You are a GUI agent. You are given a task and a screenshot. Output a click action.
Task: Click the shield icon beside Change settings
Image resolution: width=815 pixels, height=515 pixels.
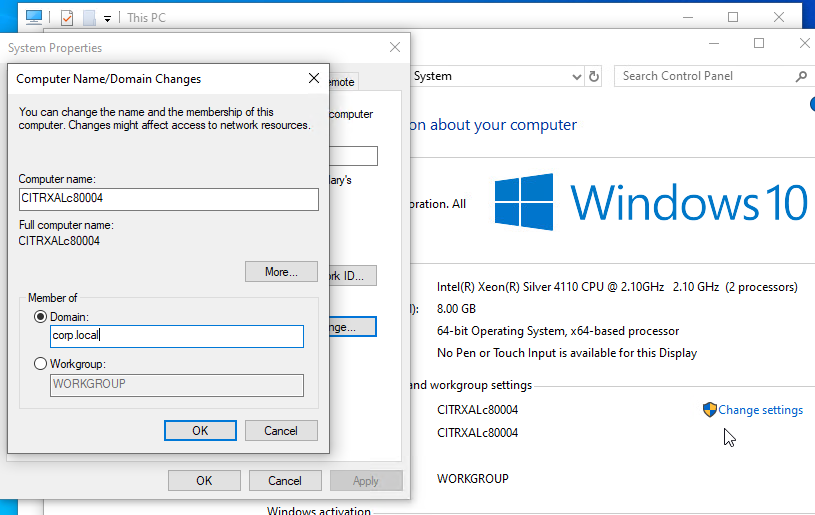[x=709, y=410]
